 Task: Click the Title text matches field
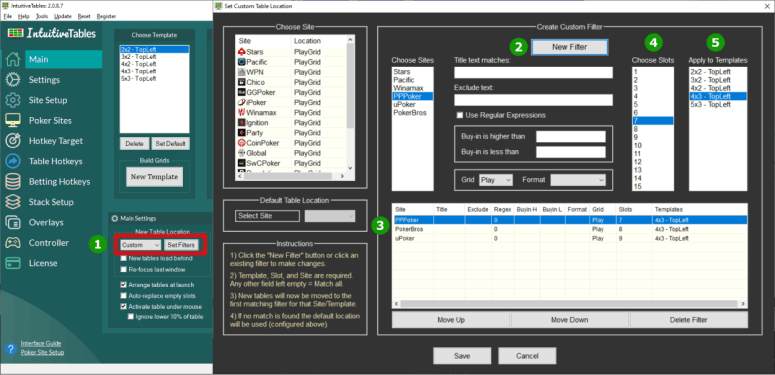pos(533,73)
